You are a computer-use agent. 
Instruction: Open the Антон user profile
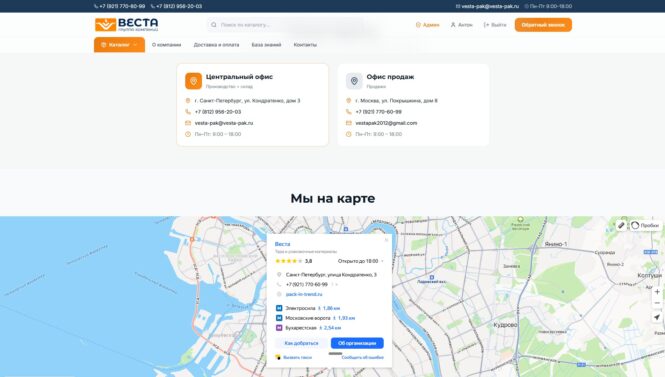(461, 25)
